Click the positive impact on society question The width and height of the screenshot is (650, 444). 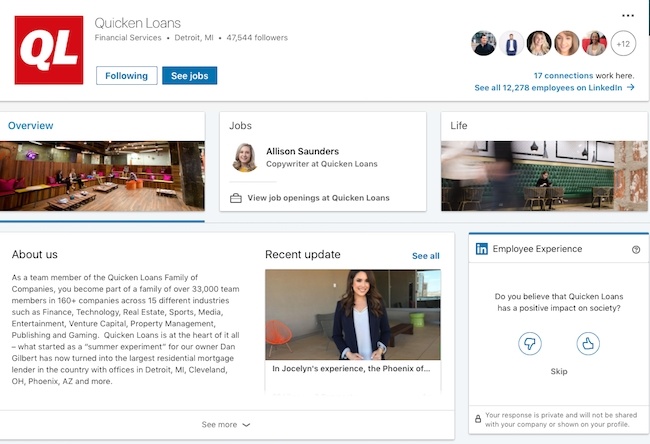click(x=559, y=302)
